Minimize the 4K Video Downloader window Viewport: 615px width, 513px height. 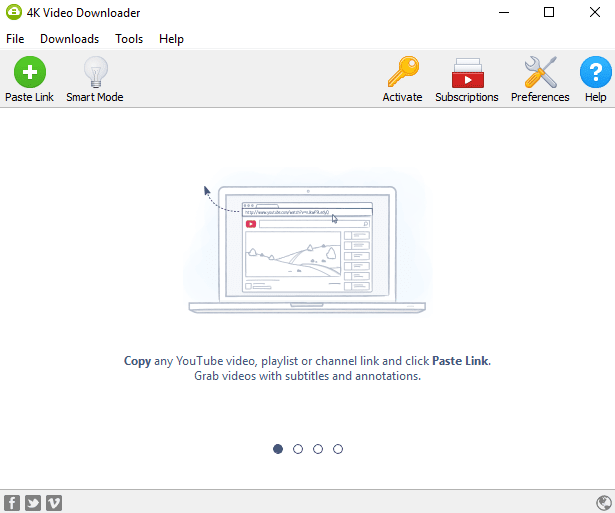coord(504,13)
